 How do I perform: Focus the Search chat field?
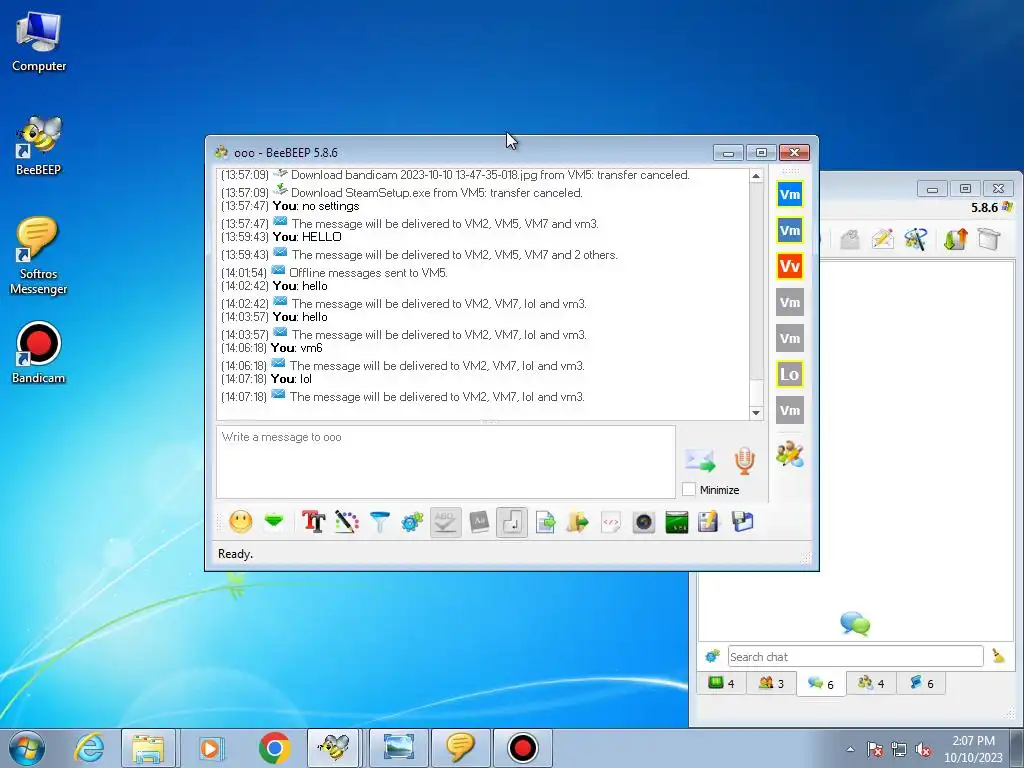856,656
